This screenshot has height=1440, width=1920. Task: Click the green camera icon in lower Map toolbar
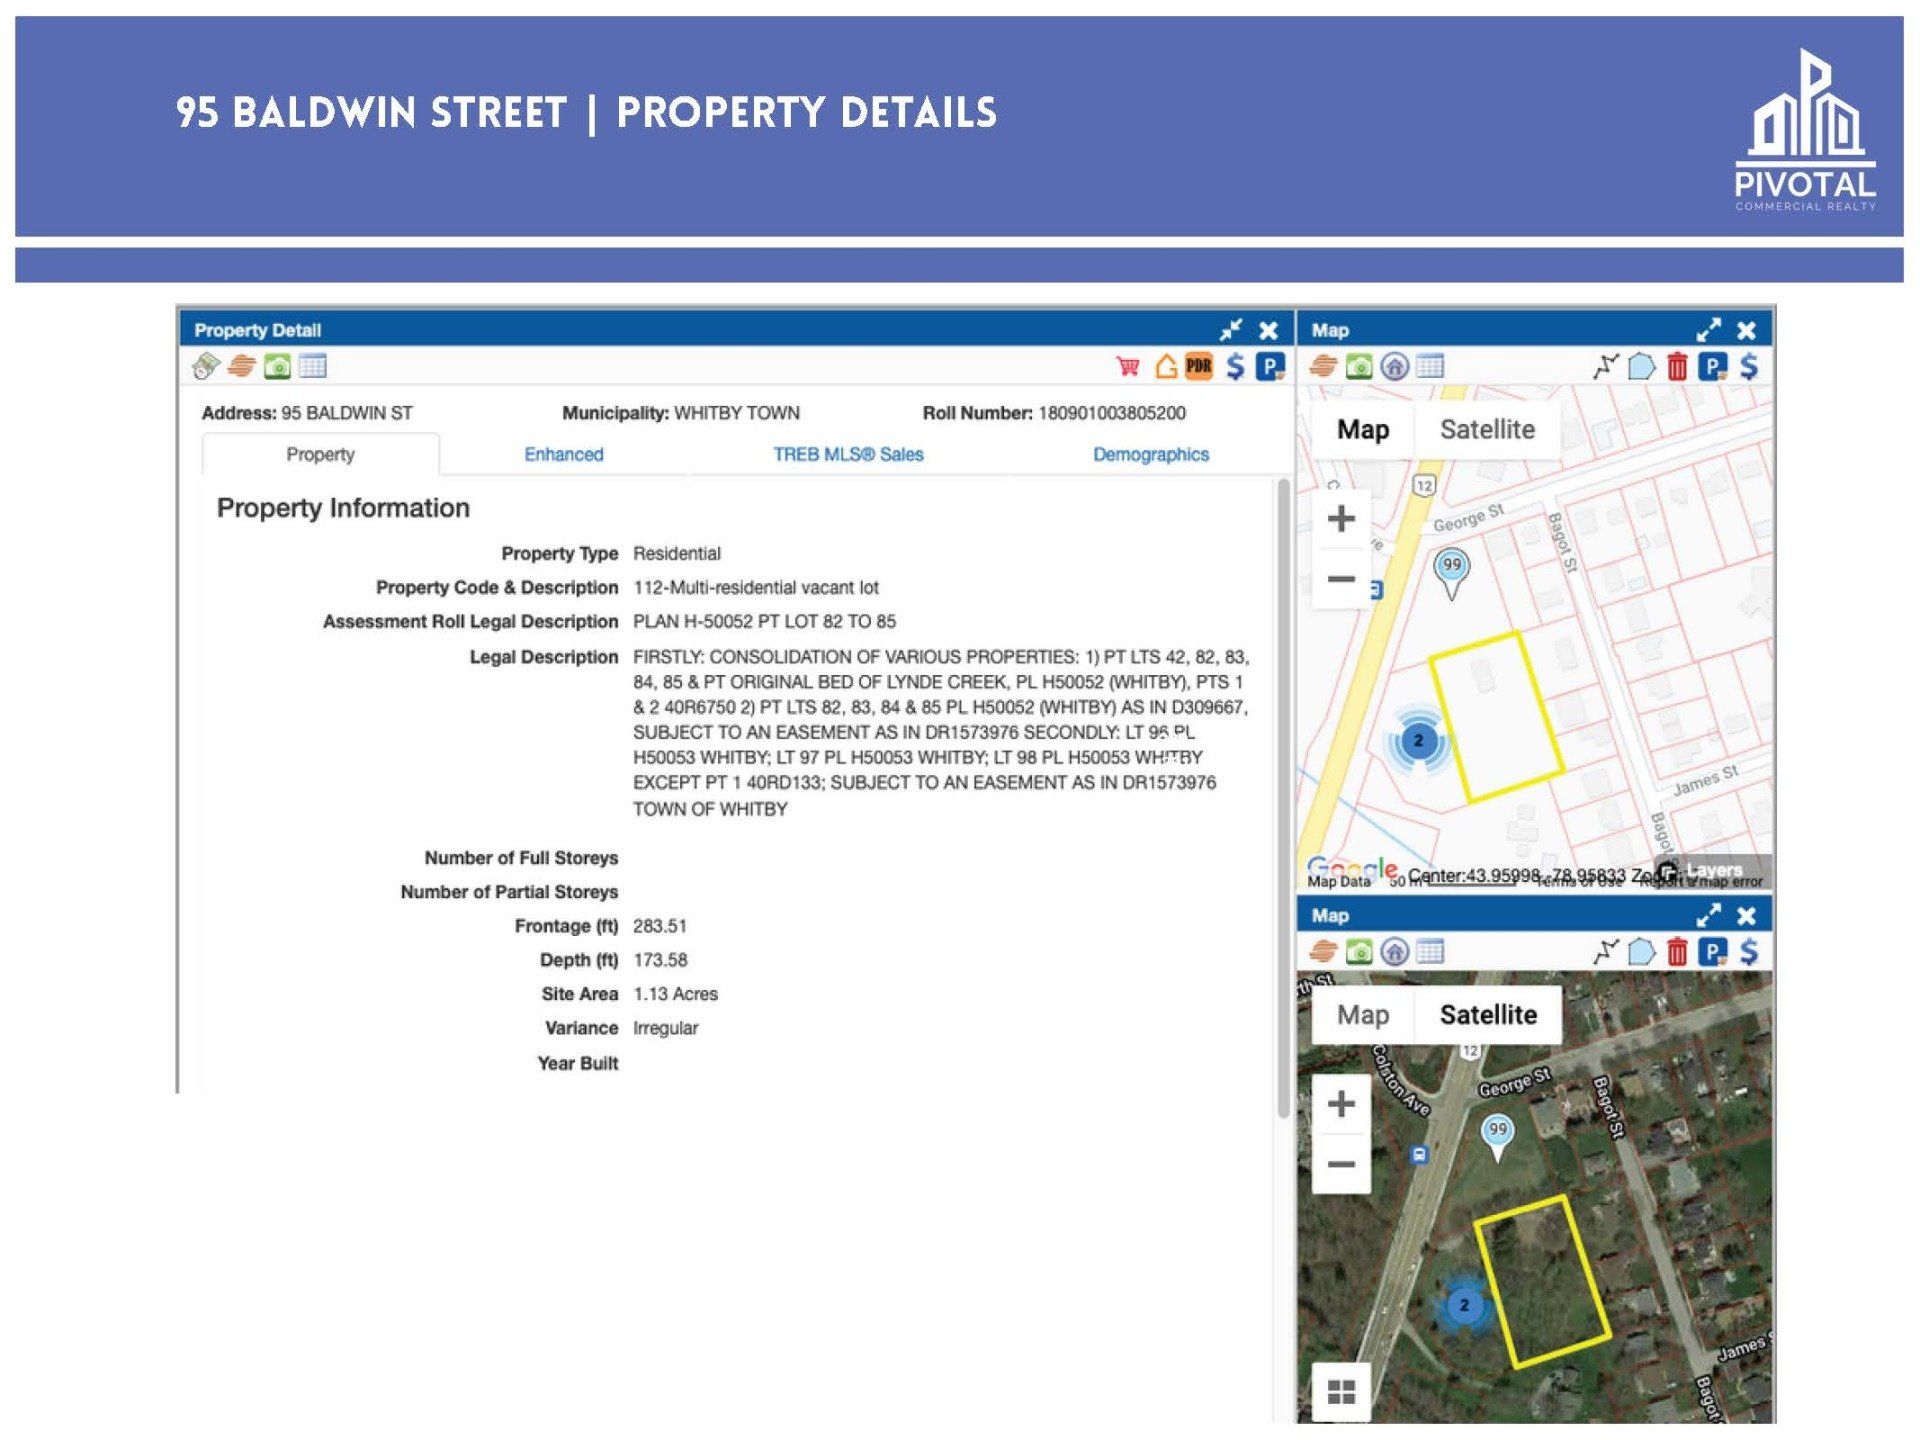point(1359,952)
